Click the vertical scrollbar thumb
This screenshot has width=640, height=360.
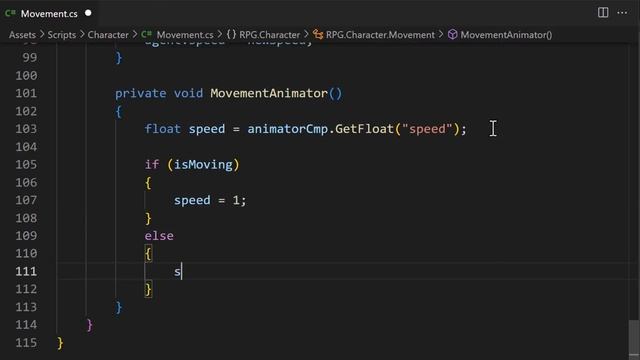tap(633, 338)
